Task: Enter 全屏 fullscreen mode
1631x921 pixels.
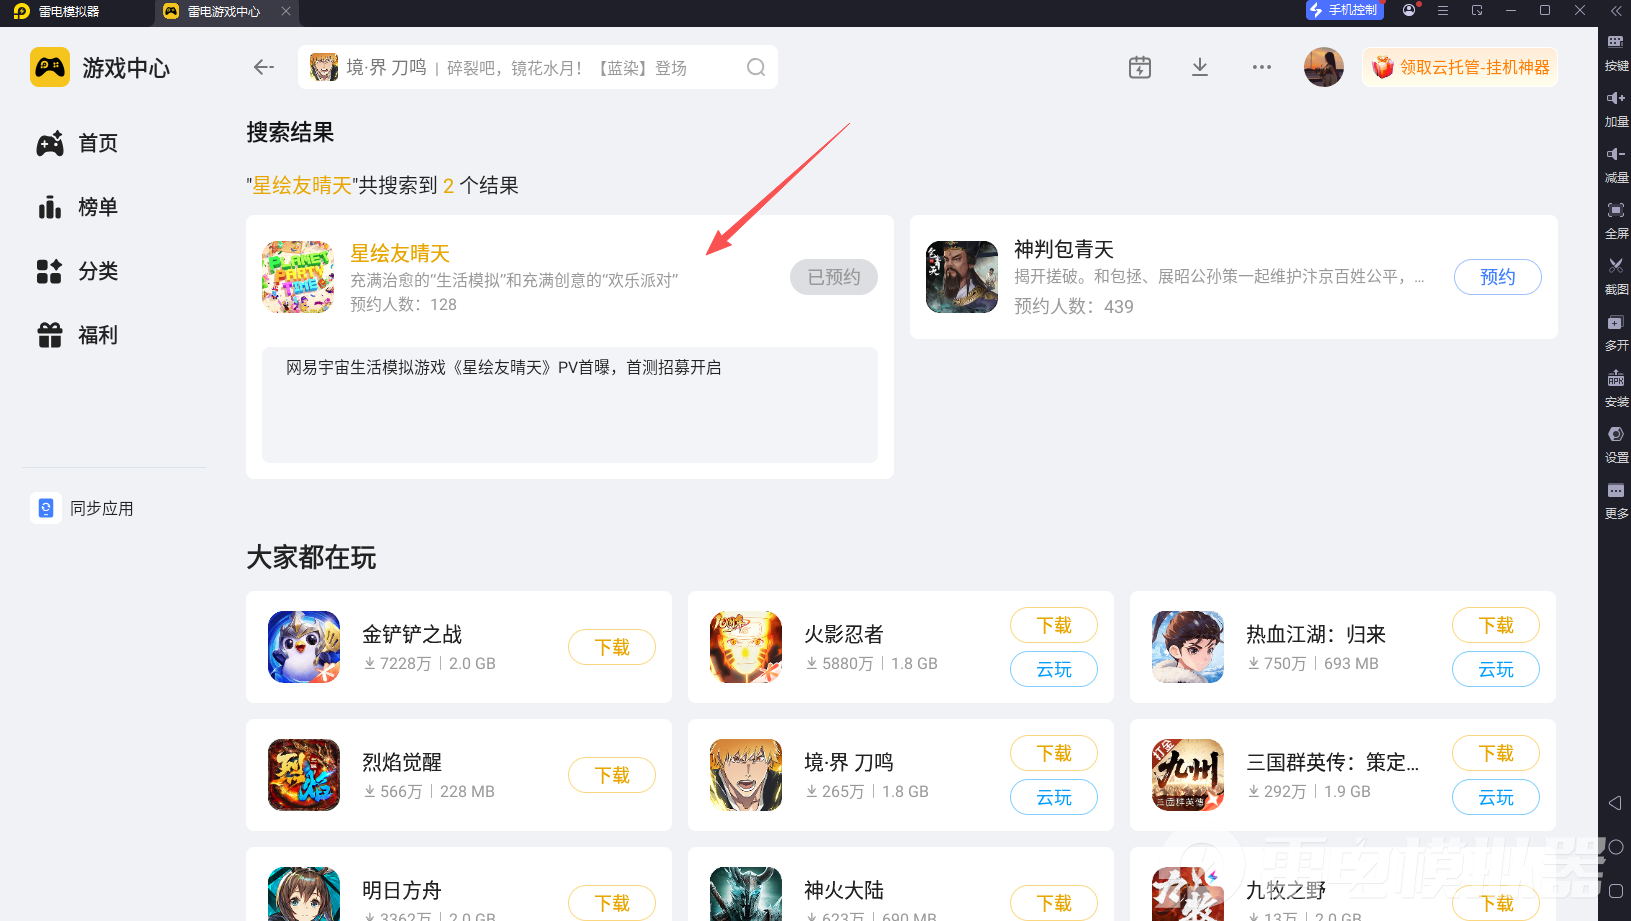Action: tap(1616, 220)
